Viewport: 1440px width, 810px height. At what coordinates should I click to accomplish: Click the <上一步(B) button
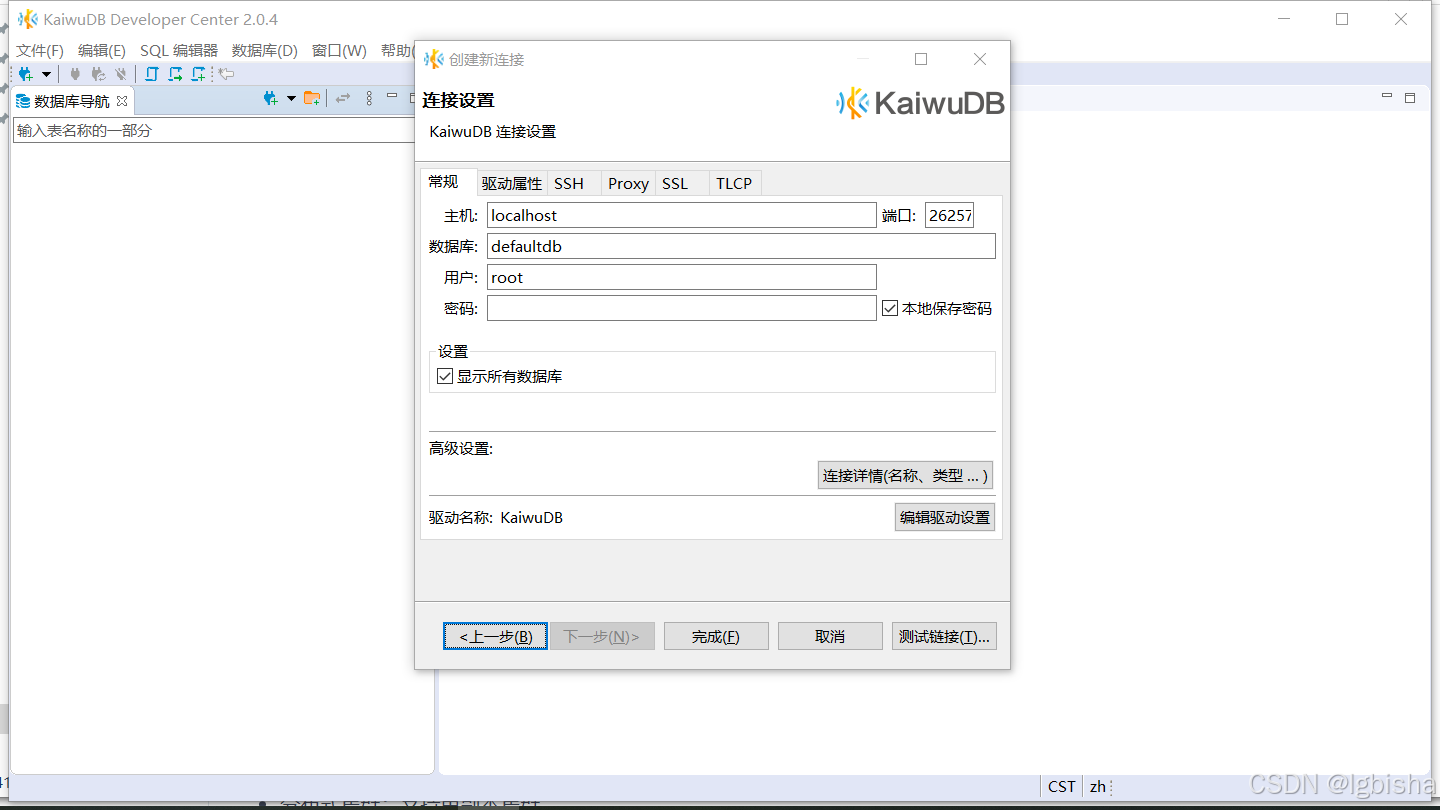click(x=495, y=636)
